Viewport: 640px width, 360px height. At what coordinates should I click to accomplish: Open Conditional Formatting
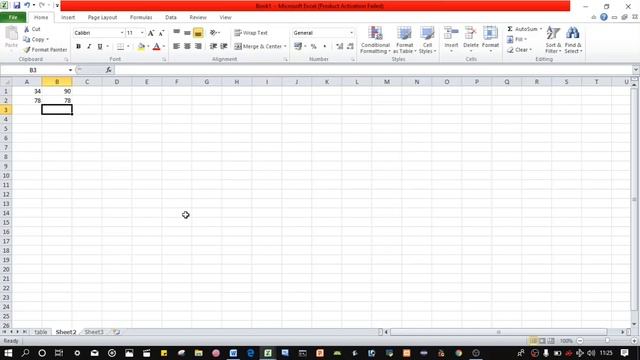376,40
